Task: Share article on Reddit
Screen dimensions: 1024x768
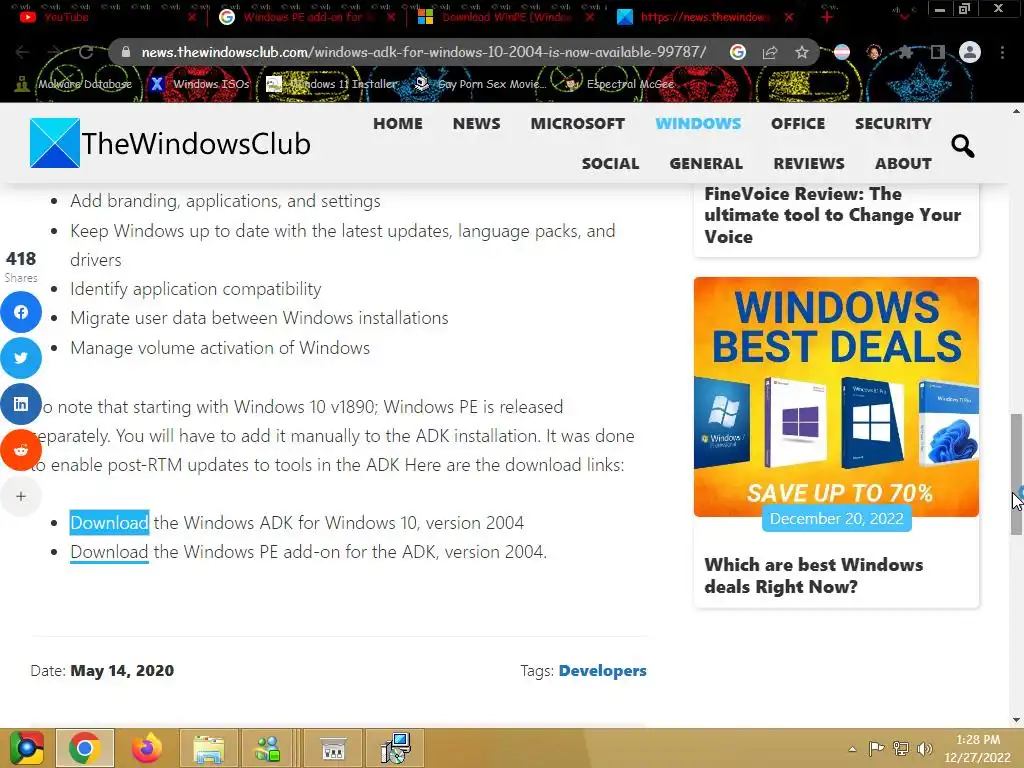Action: 21,450
